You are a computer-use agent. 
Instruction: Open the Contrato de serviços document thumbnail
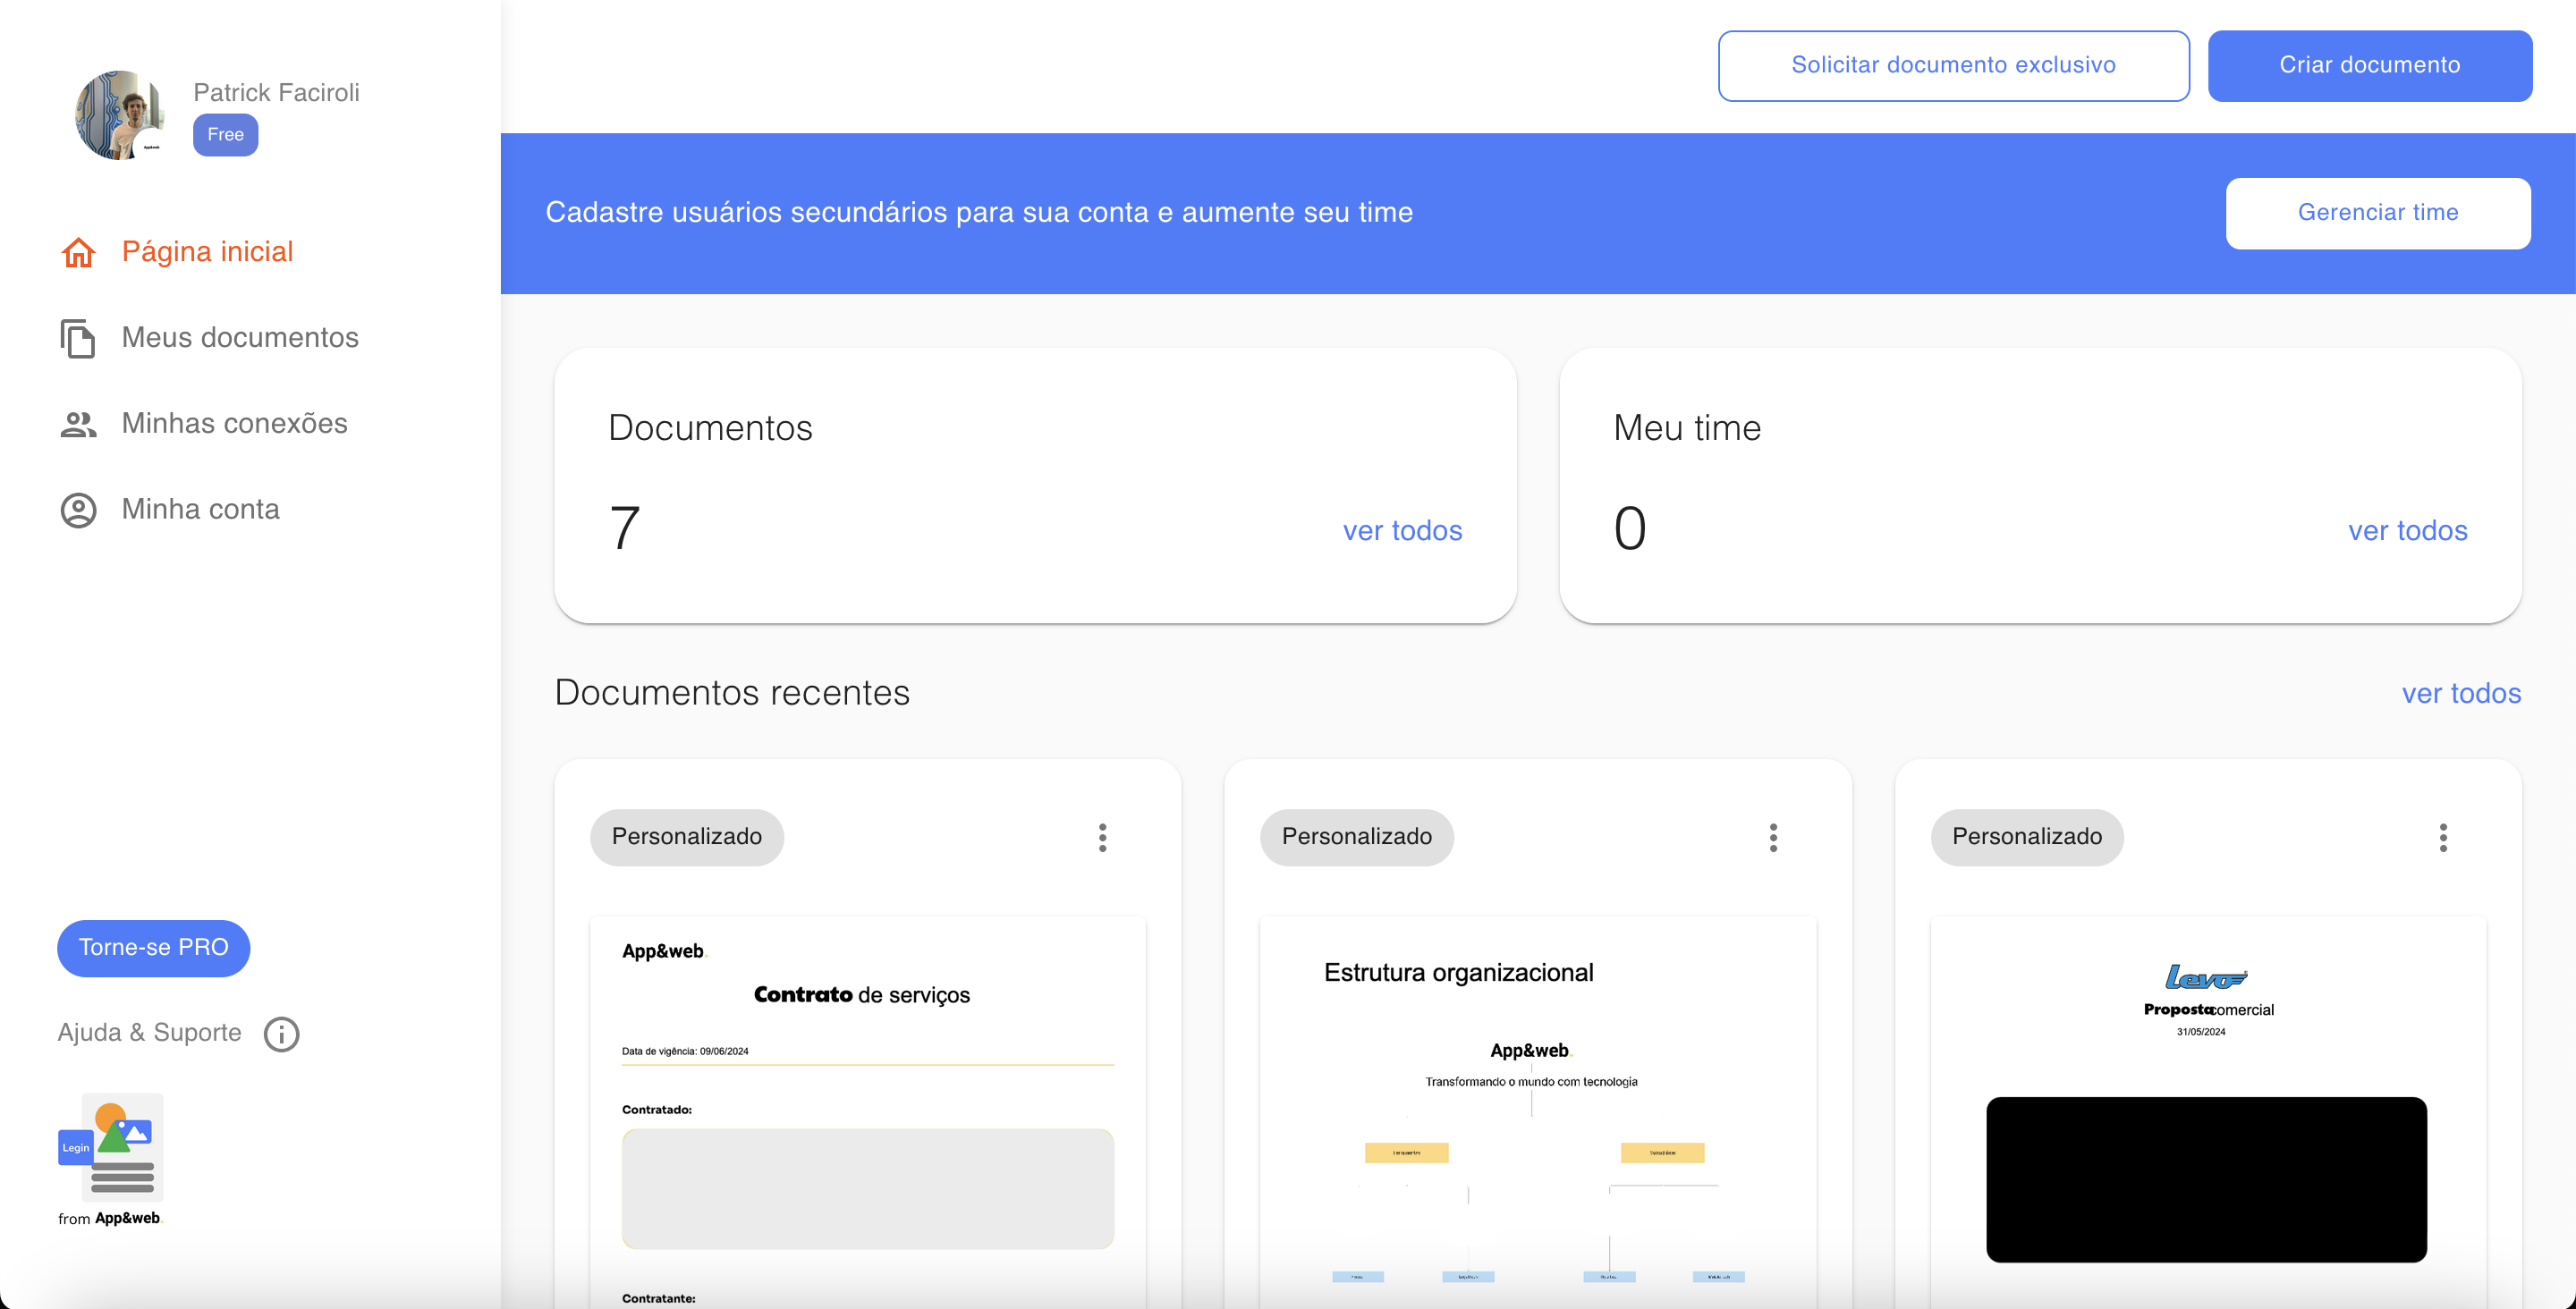867,1110
